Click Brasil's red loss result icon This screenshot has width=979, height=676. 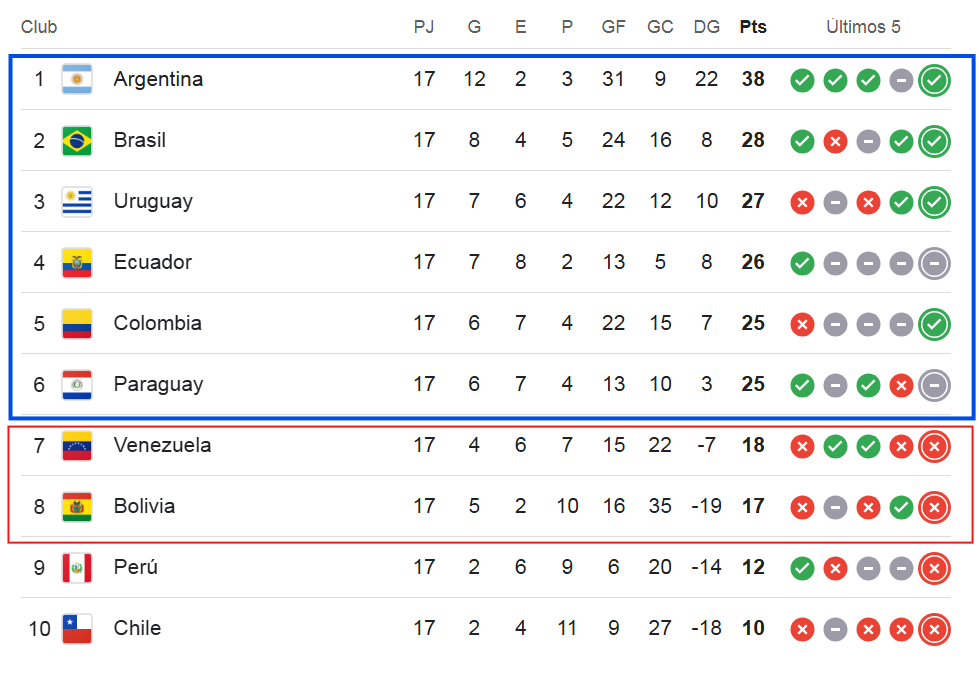pyautogui.click(x=835, y=142)
